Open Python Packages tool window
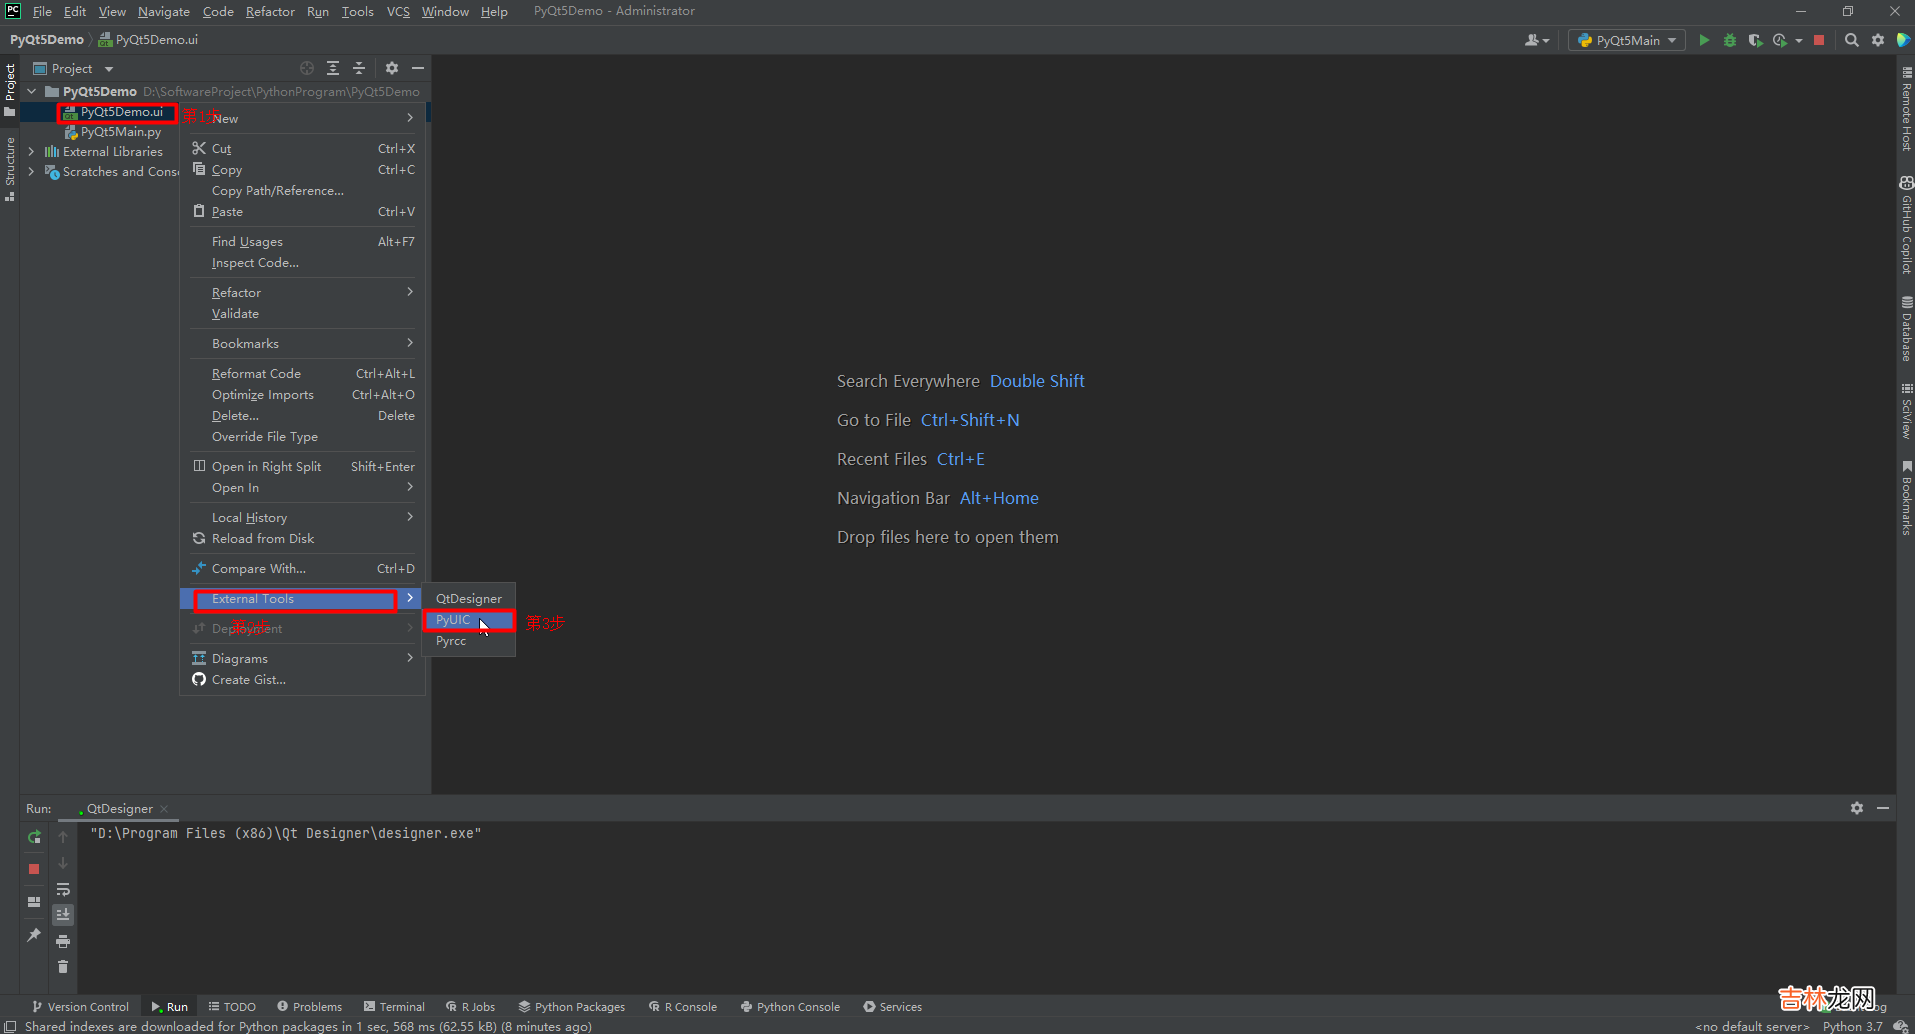Screen dimensions: 1915x1034 coord(571,1007)
